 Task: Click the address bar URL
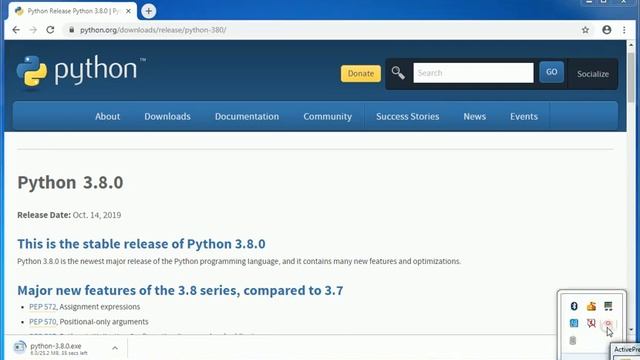(x=153, y=30)
